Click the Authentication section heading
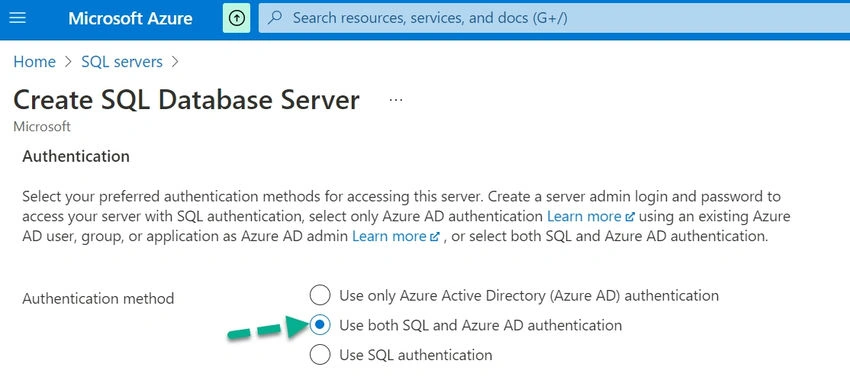 (76, 157)
